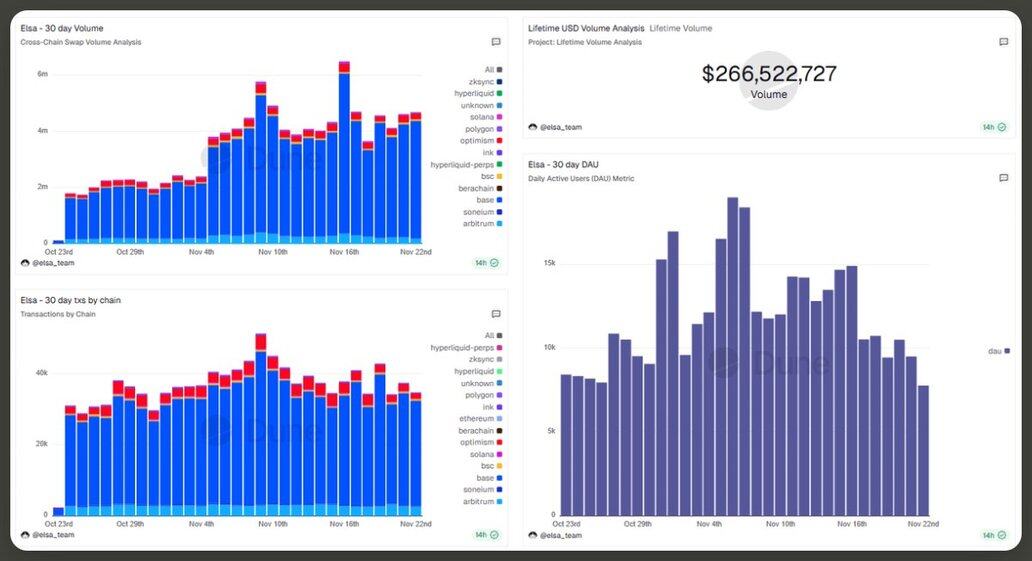Screen dimensions: 1032x561
Task: Click the 14h refresh badge in Volume panel
Action: (x=487, y=263)
